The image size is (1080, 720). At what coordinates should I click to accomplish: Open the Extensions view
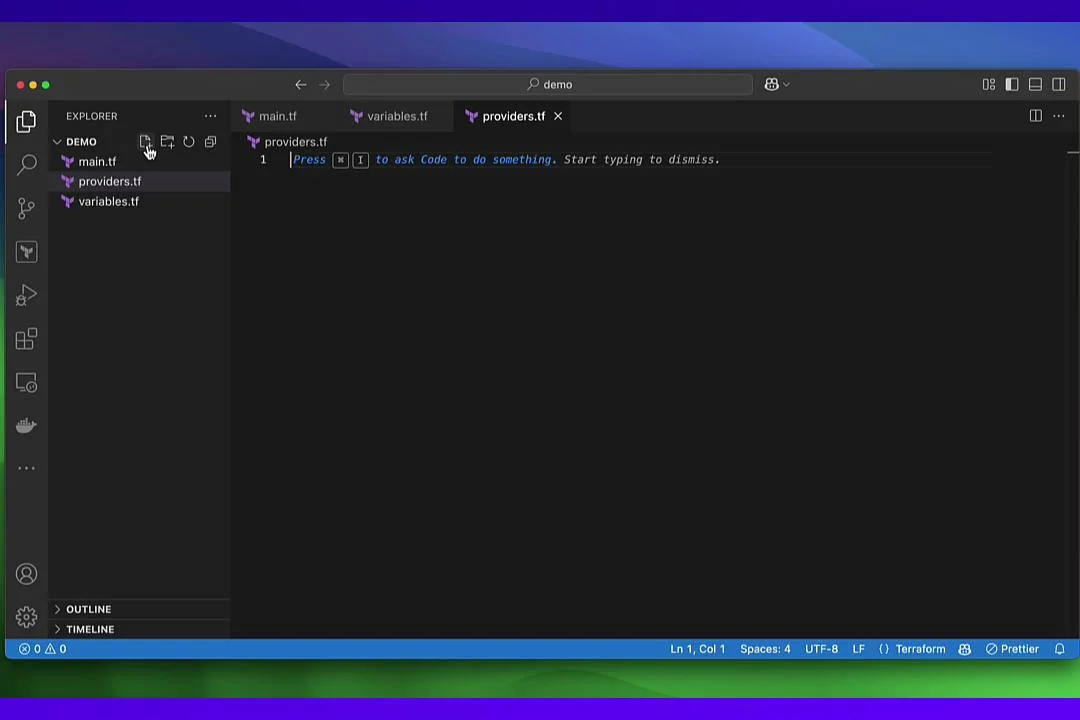coord(26,338)
